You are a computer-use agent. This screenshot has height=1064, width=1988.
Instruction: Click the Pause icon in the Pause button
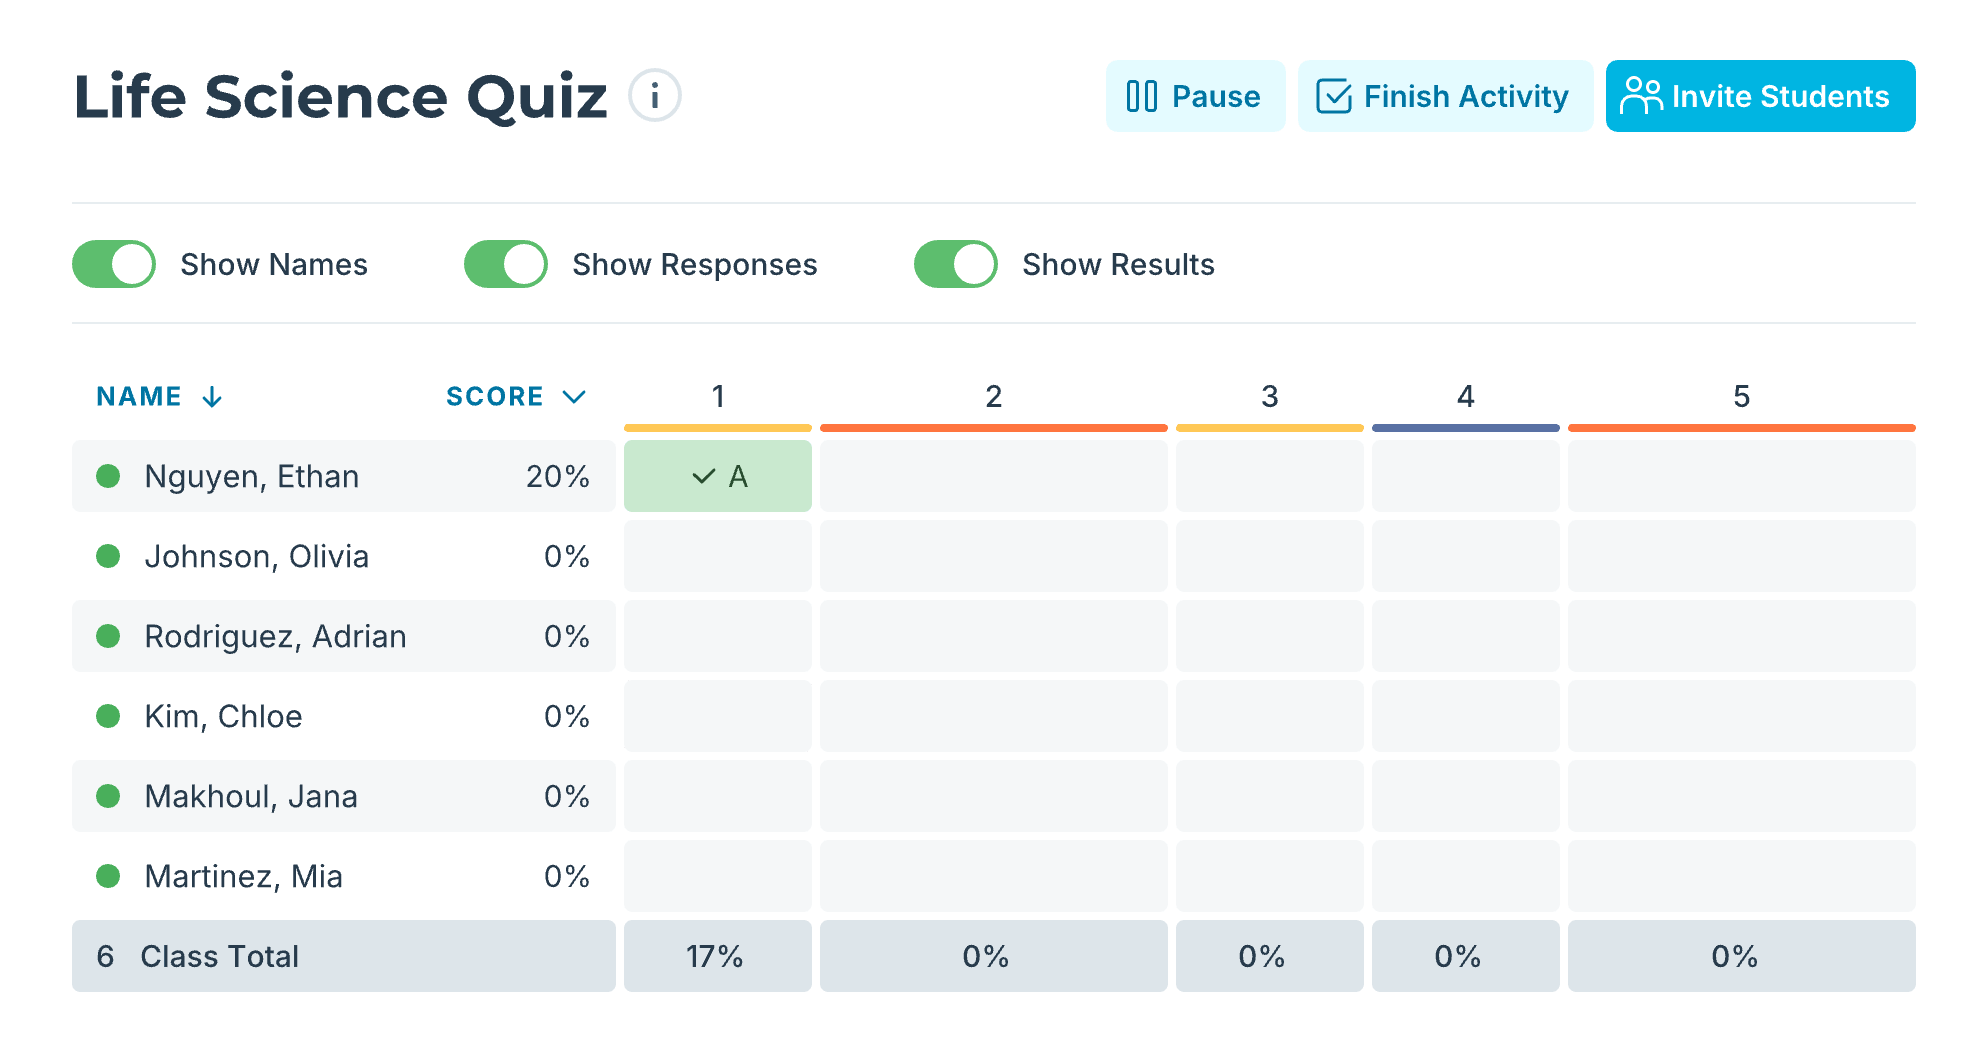tap(1143, 96)
